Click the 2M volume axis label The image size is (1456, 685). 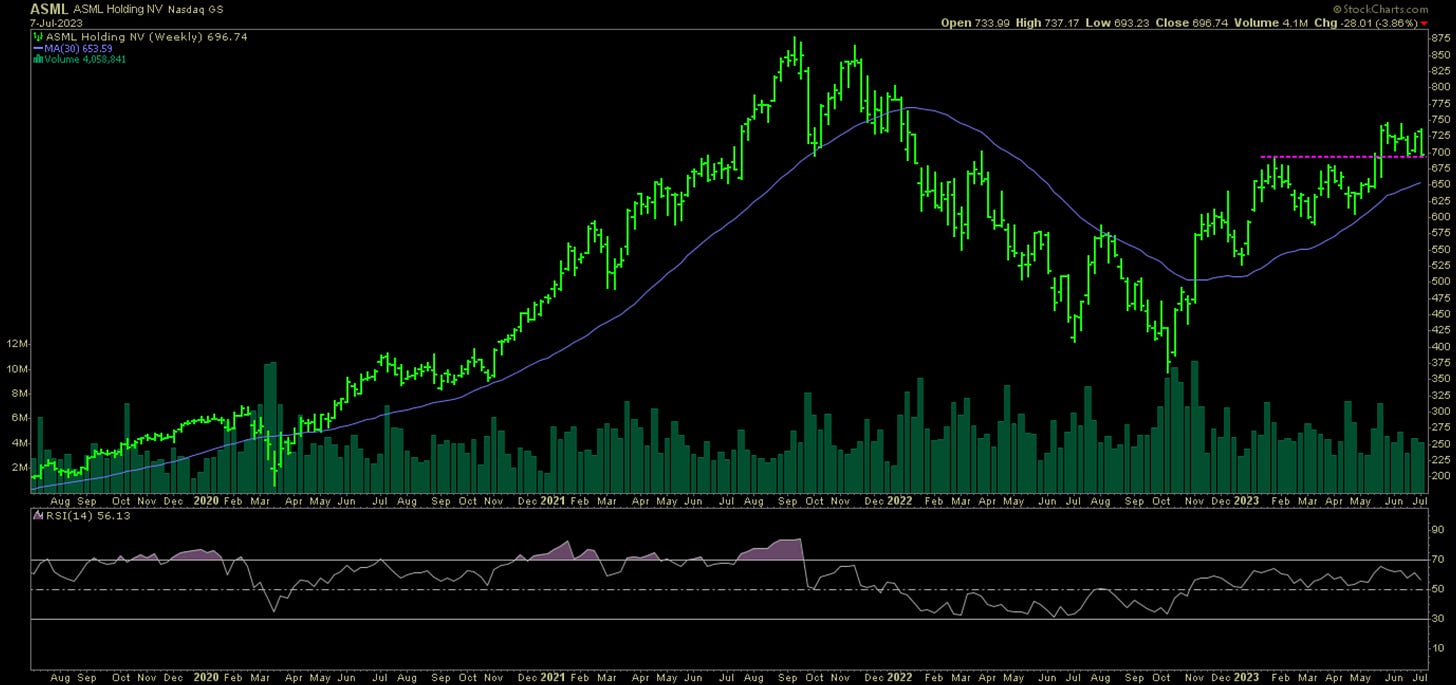point(18,467)
